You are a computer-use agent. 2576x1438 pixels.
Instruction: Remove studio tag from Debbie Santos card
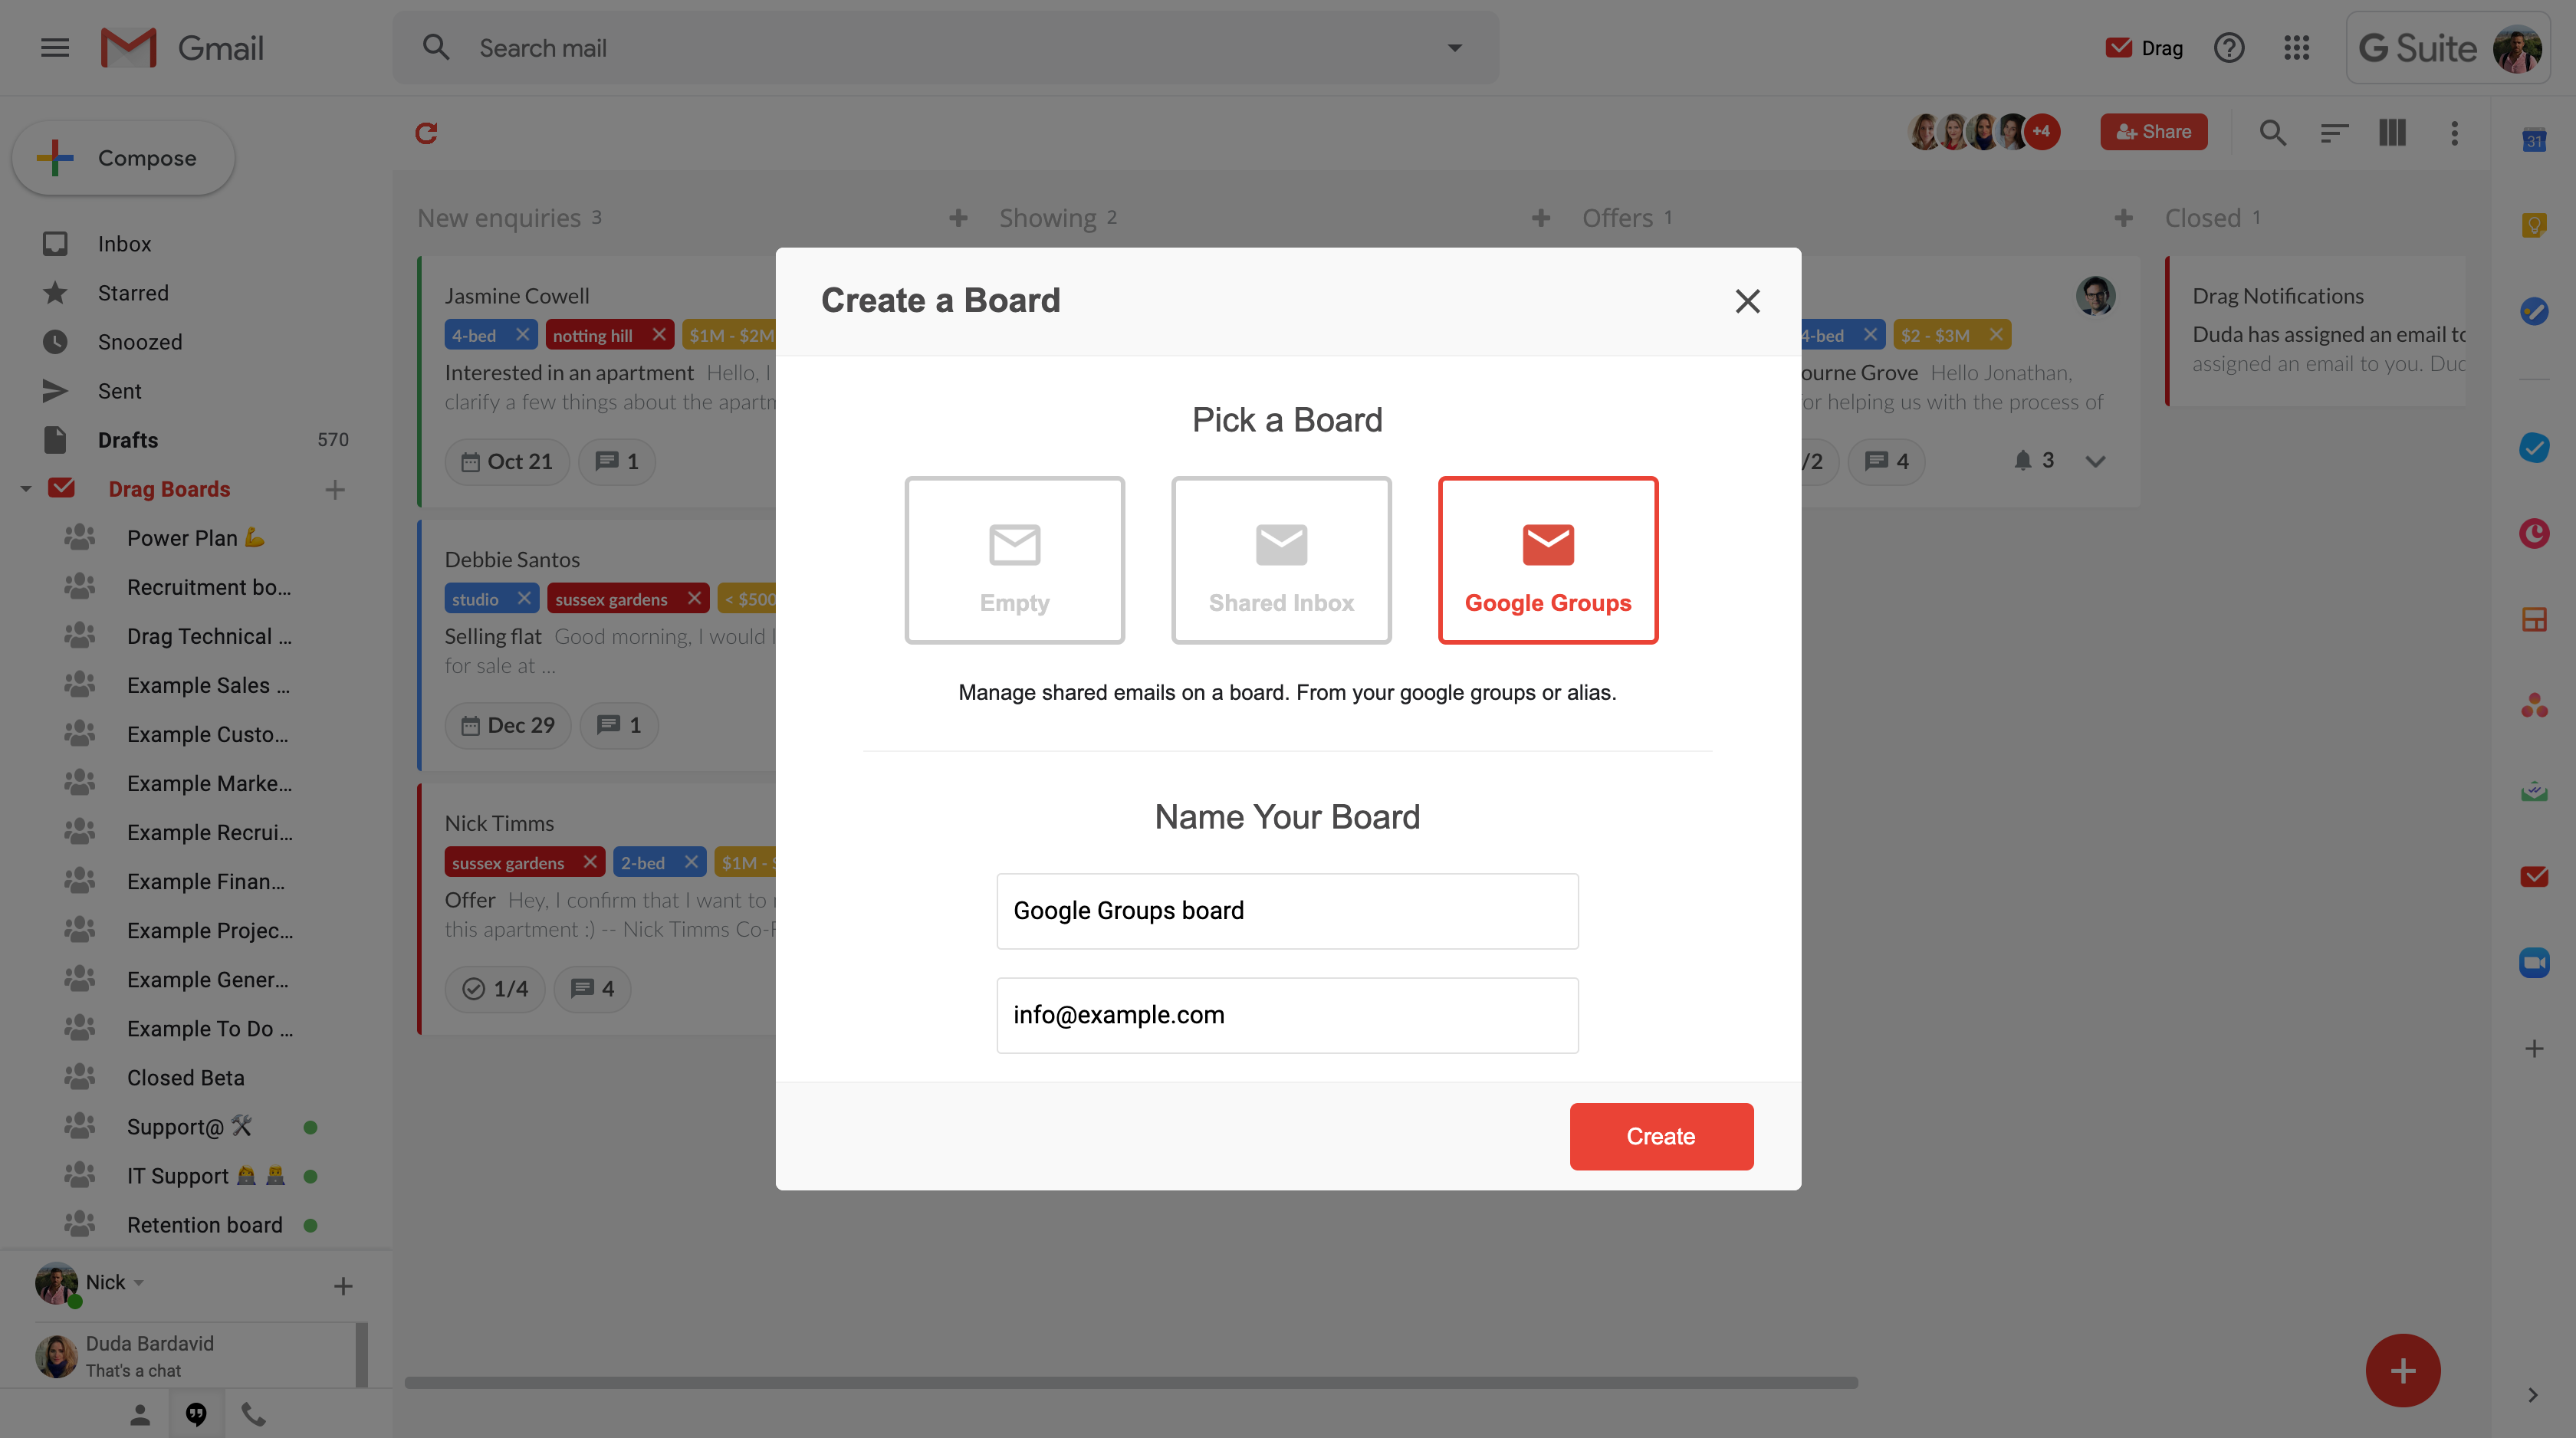pyautogui.click(x=524, y=598)
